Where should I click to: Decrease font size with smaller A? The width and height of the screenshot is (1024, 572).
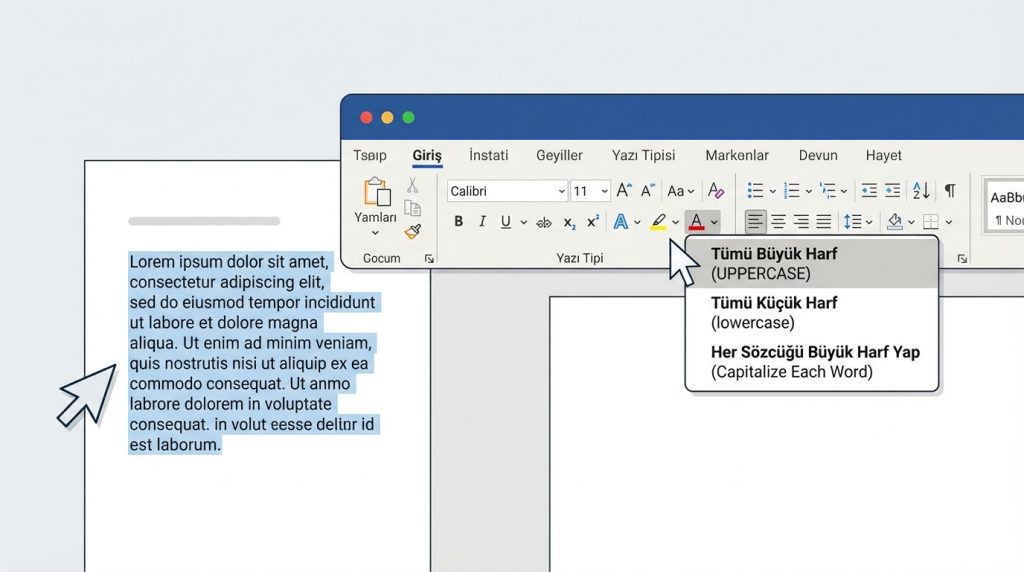click(x=647, y=191)
